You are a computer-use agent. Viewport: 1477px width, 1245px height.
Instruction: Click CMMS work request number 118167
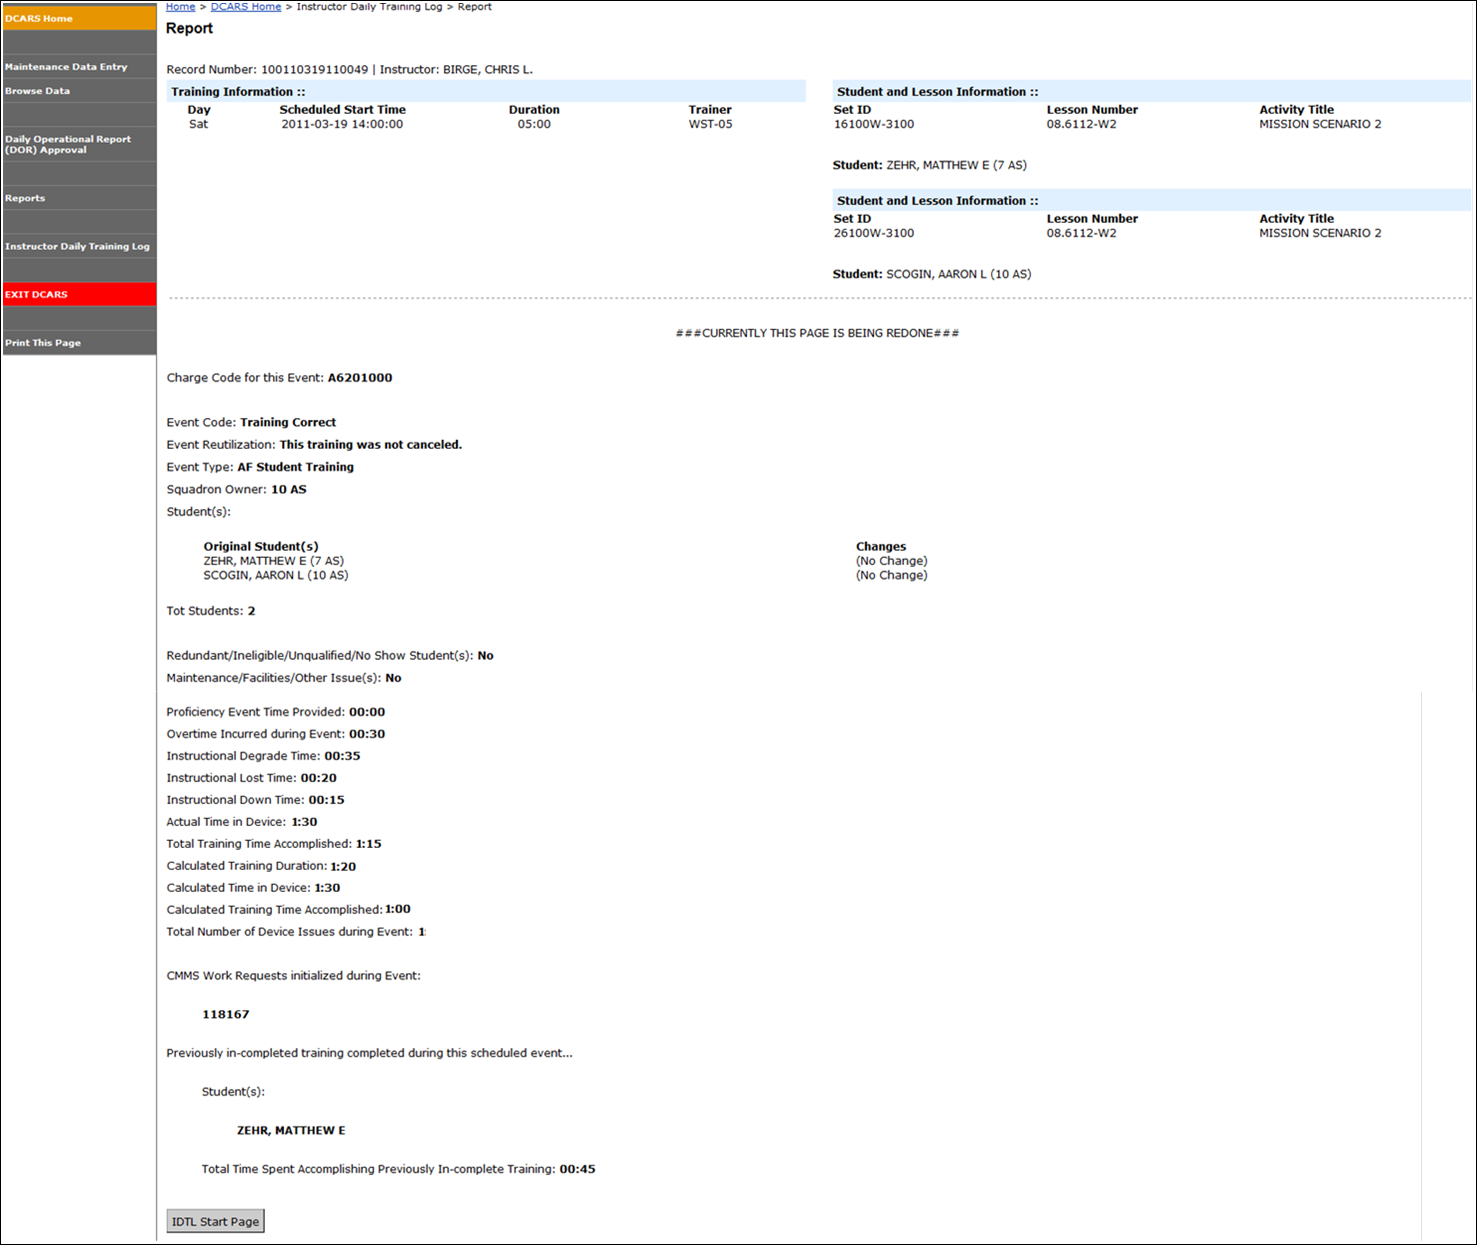tap(226, 1014)
